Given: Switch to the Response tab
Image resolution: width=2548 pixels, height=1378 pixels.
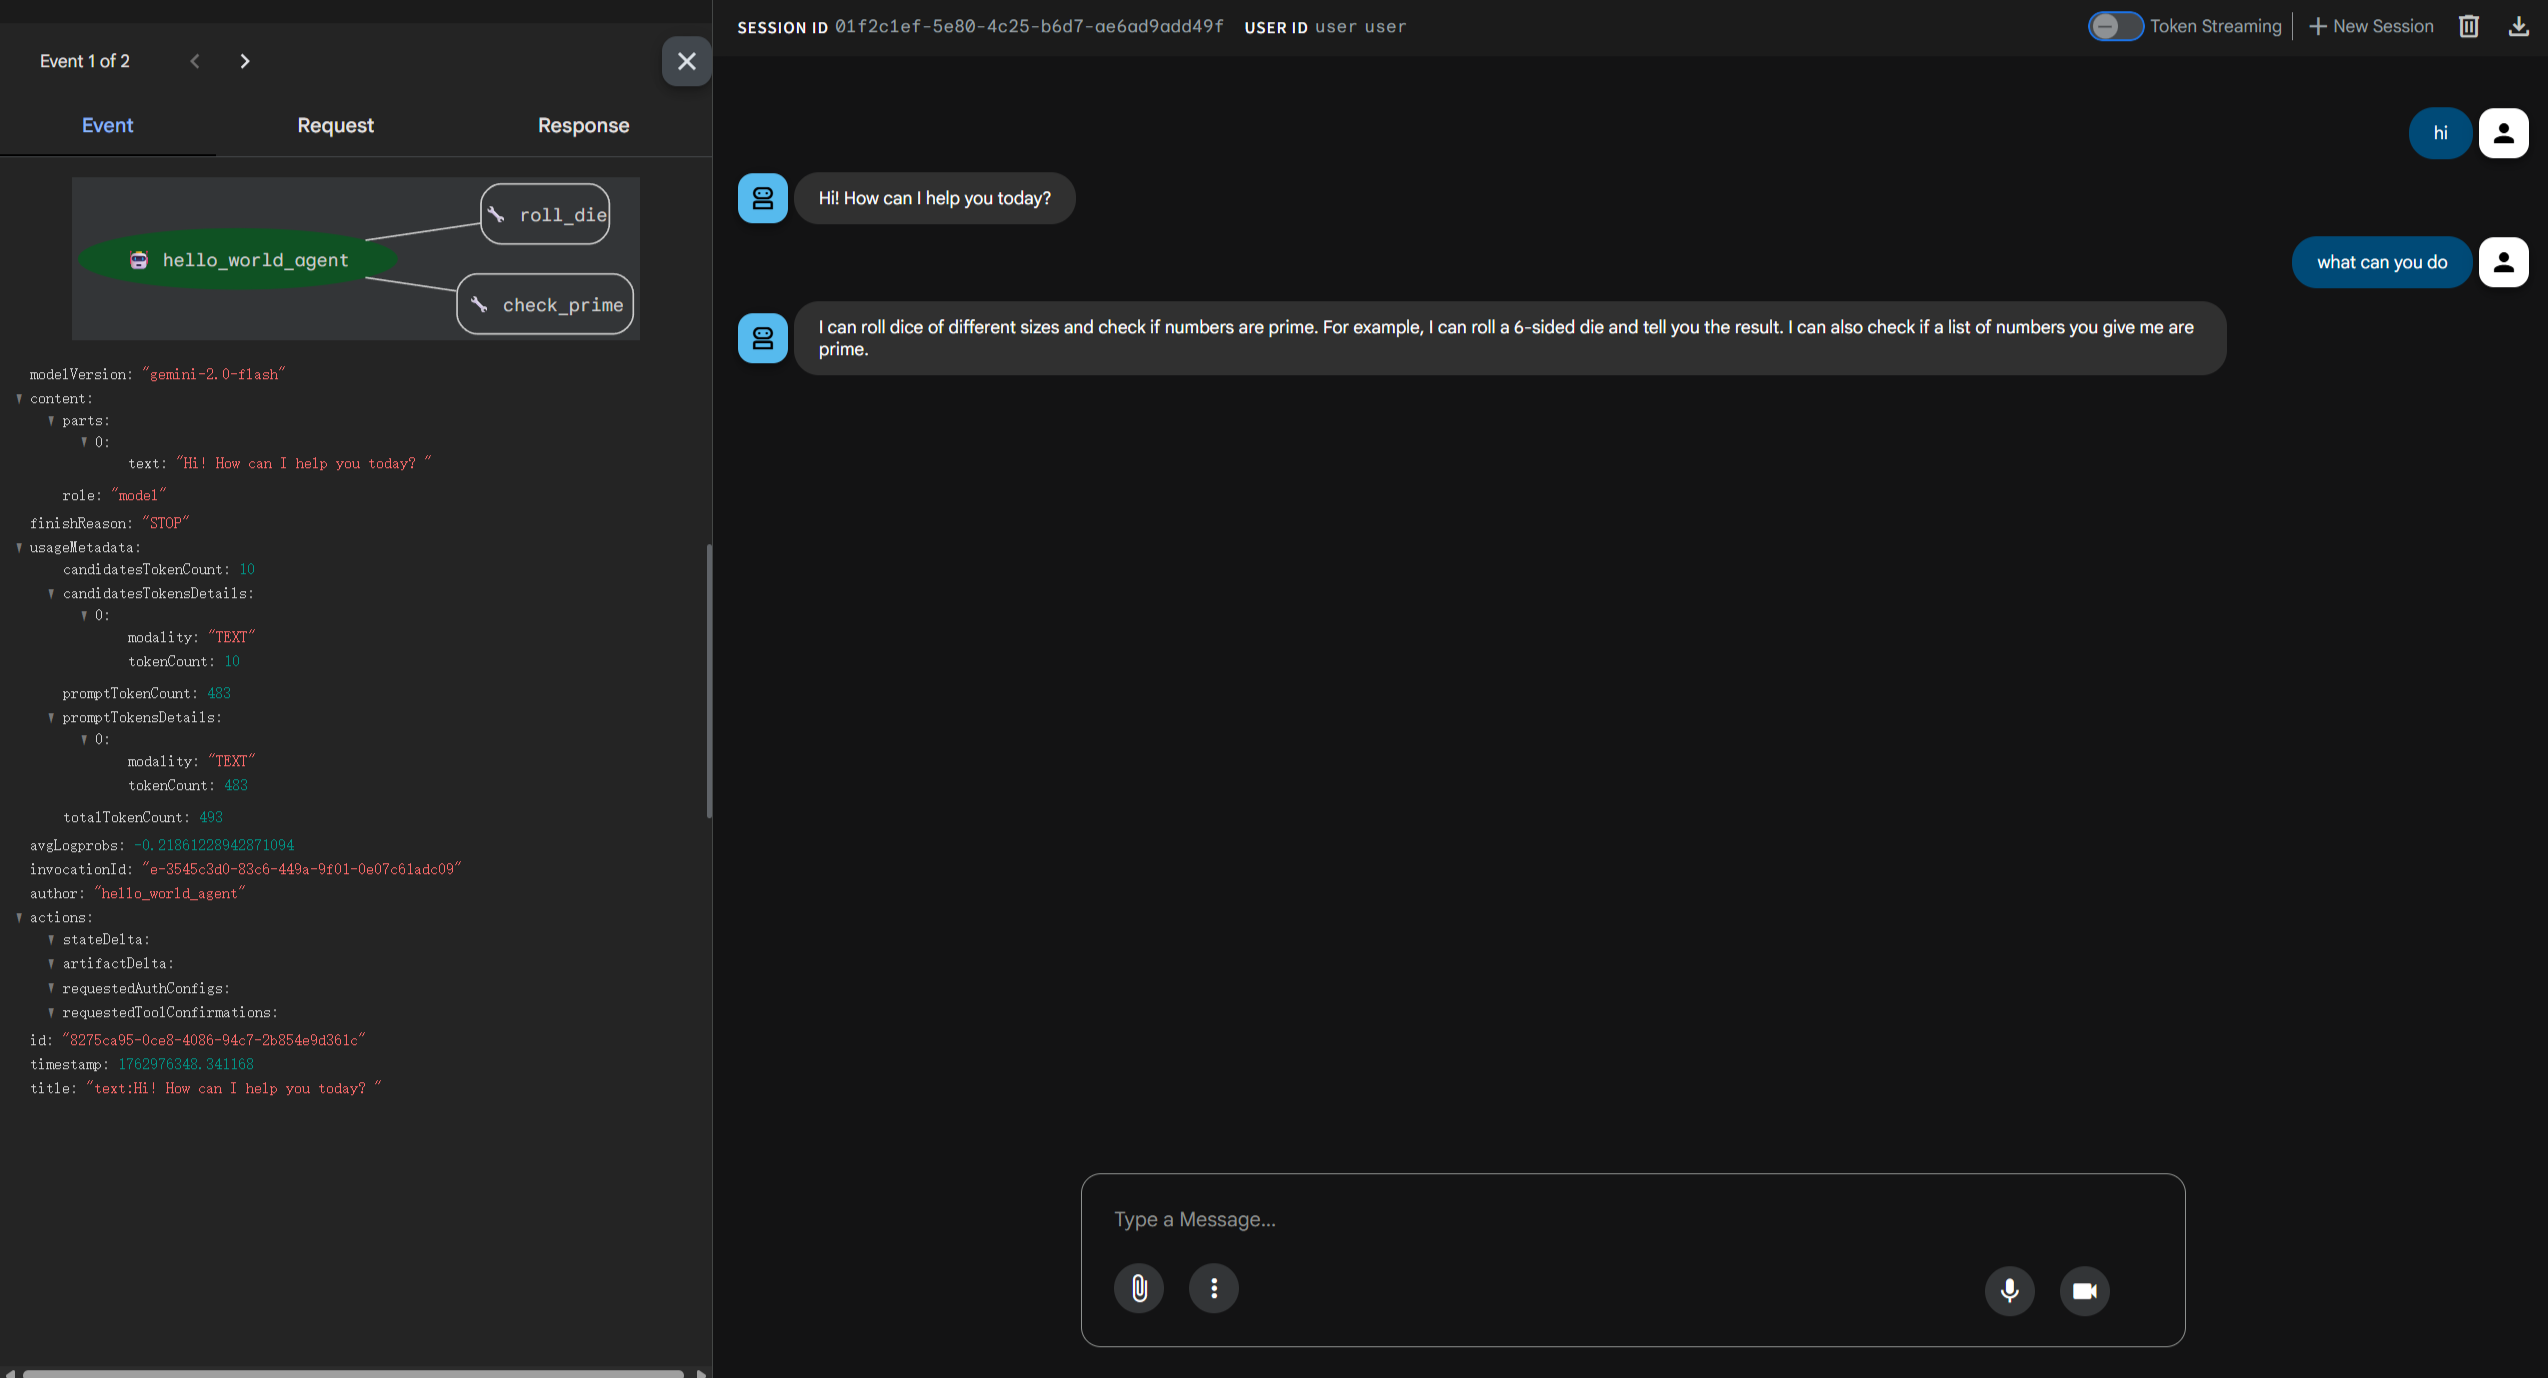Looking at the screenshot, I should (583, 126).
